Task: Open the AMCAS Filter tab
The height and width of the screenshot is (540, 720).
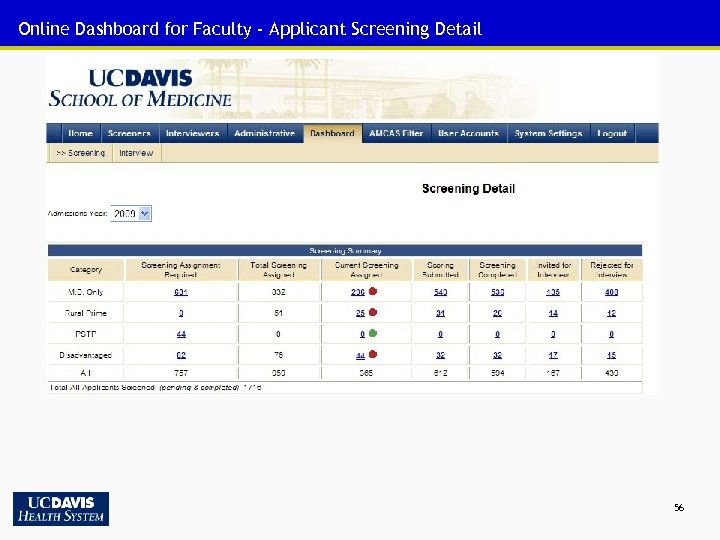Action: point(396,133)
